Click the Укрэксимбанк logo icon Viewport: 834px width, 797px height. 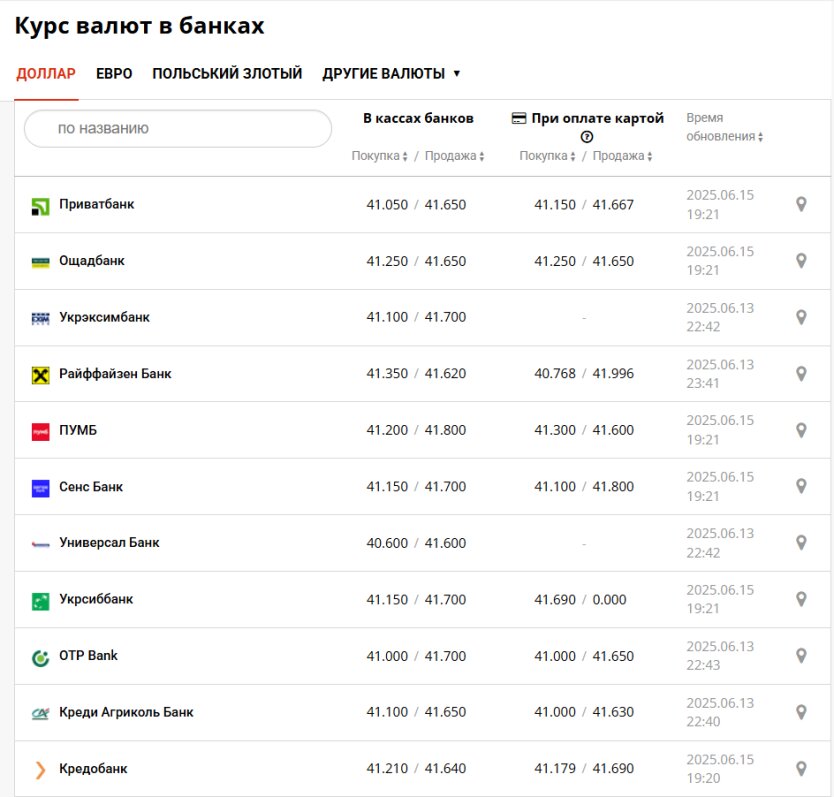click(x=40, y=318)
